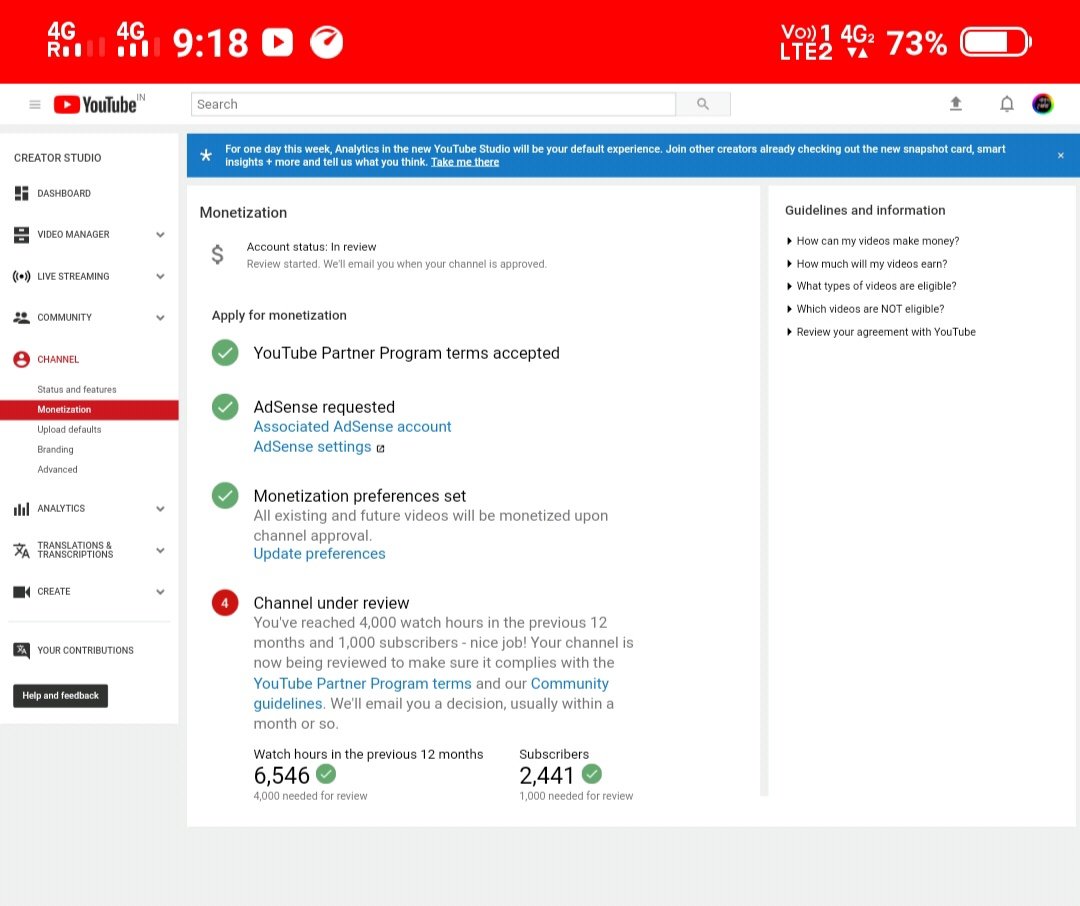Image resolution: width=1080 pixels, height=906 pixels.
Task: Click the 2,441 subscribers value
Action: pos(546,775)
